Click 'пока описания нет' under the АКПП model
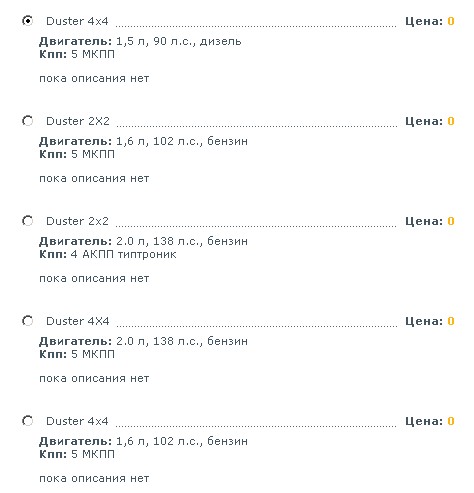This screenshot has height=493, width=474. (x=94, y=279)
